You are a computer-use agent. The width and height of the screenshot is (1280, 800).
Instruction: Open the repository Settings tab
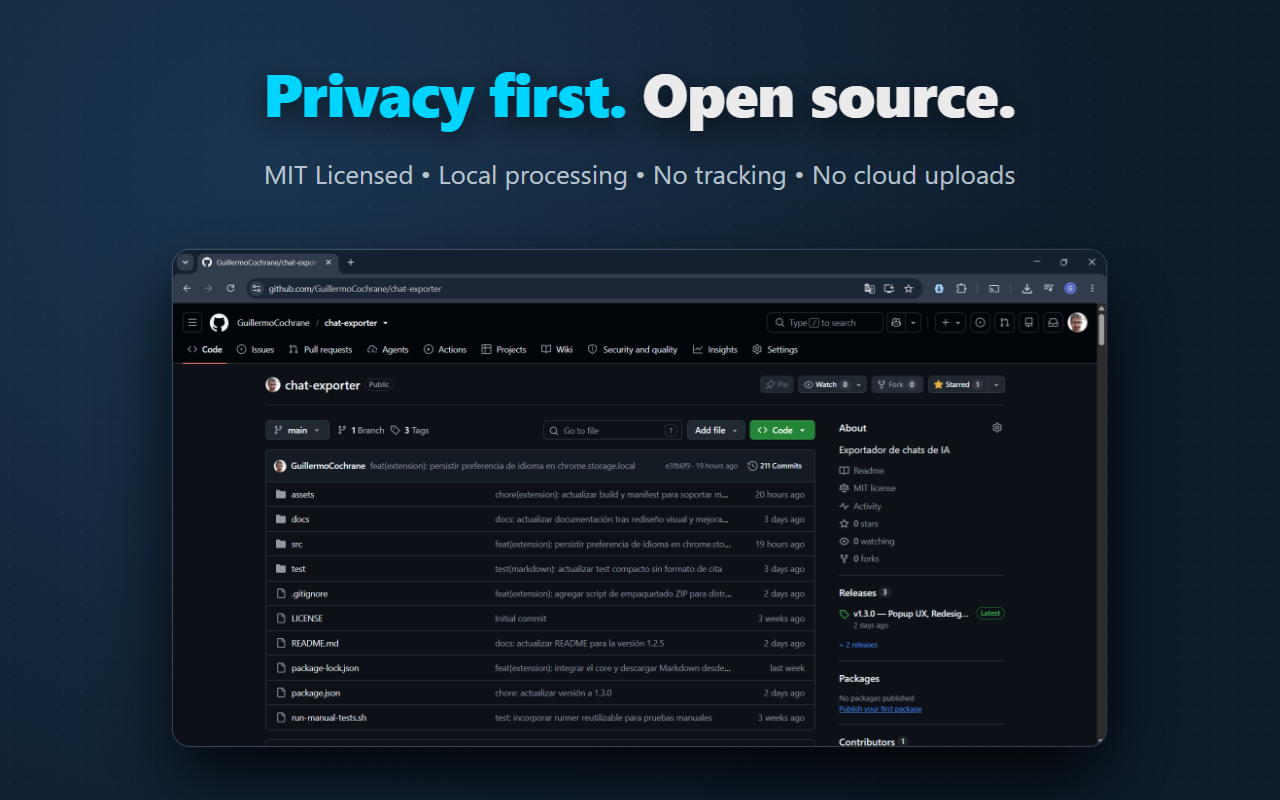click(775, 350)
